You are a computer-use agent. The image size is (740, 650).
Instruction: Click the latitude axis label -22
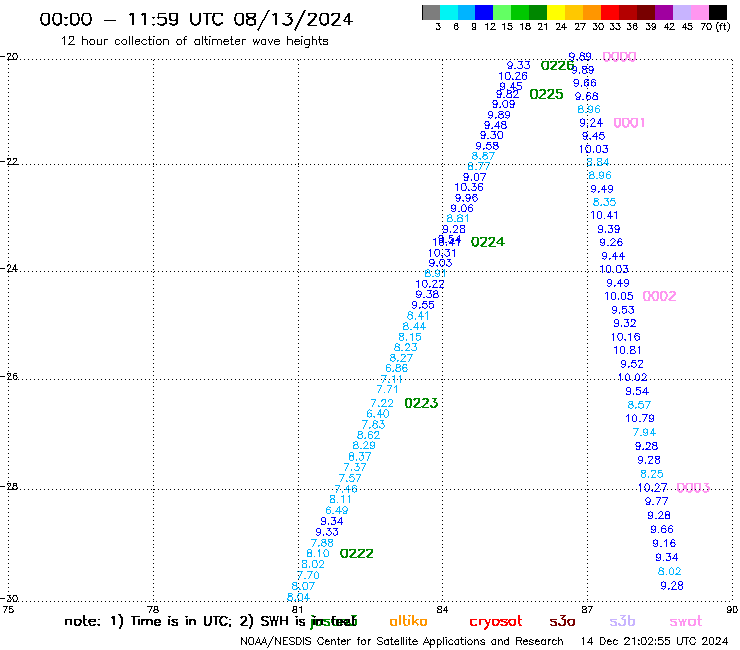pos(9,161)
